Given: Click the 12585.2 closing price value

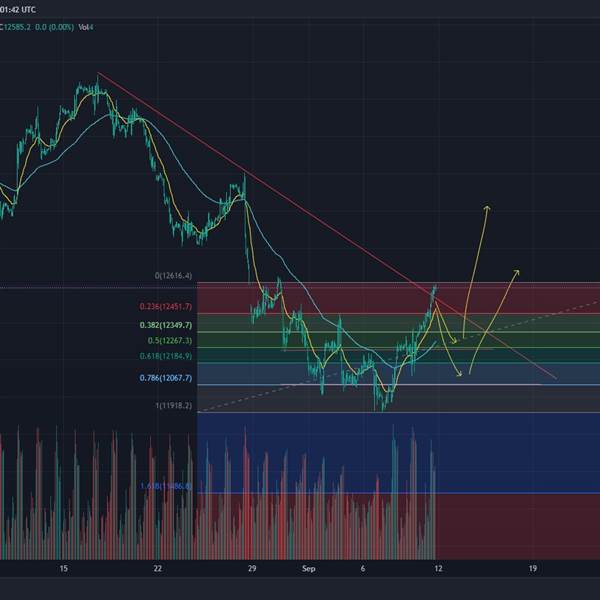Looking at the screenshot, I should coord(18,28).
